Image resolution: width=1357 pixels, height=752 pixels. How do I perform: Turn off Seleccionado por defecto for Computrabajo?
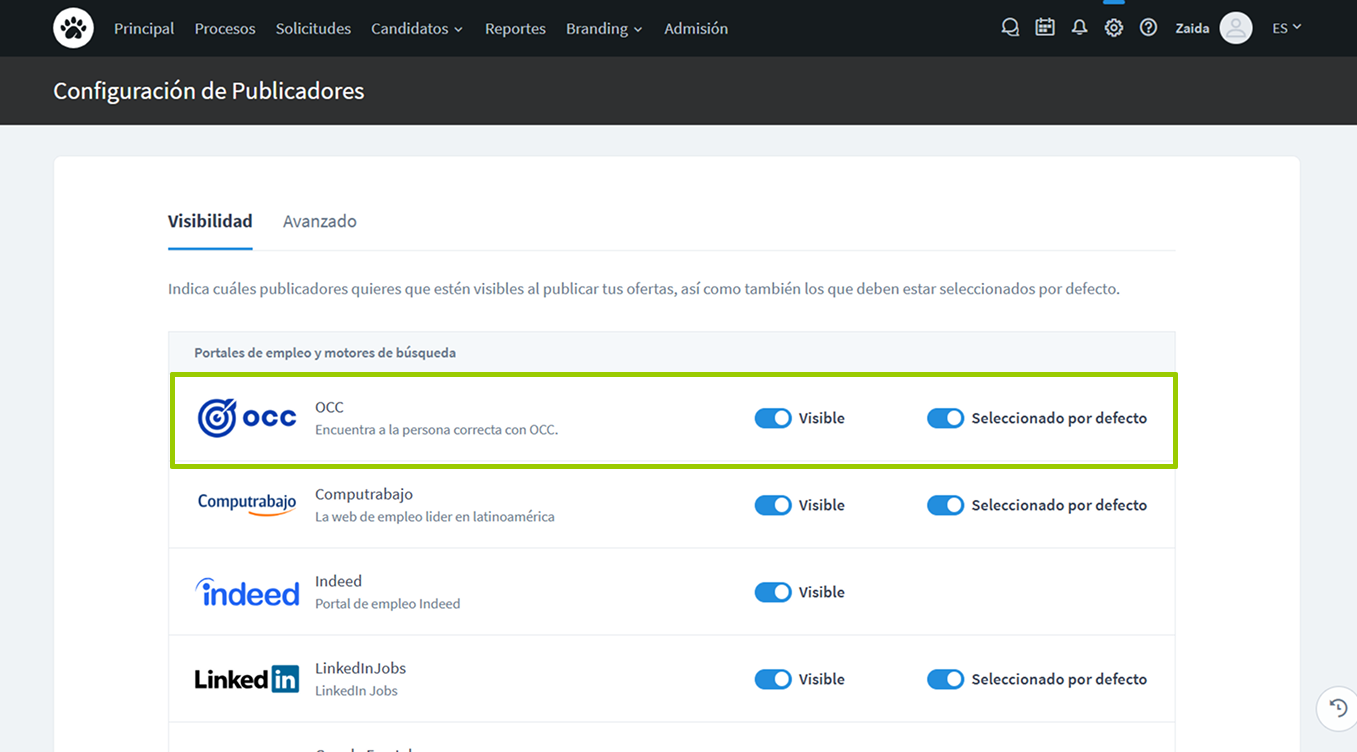pyautogui.click(x=945, y=505)
